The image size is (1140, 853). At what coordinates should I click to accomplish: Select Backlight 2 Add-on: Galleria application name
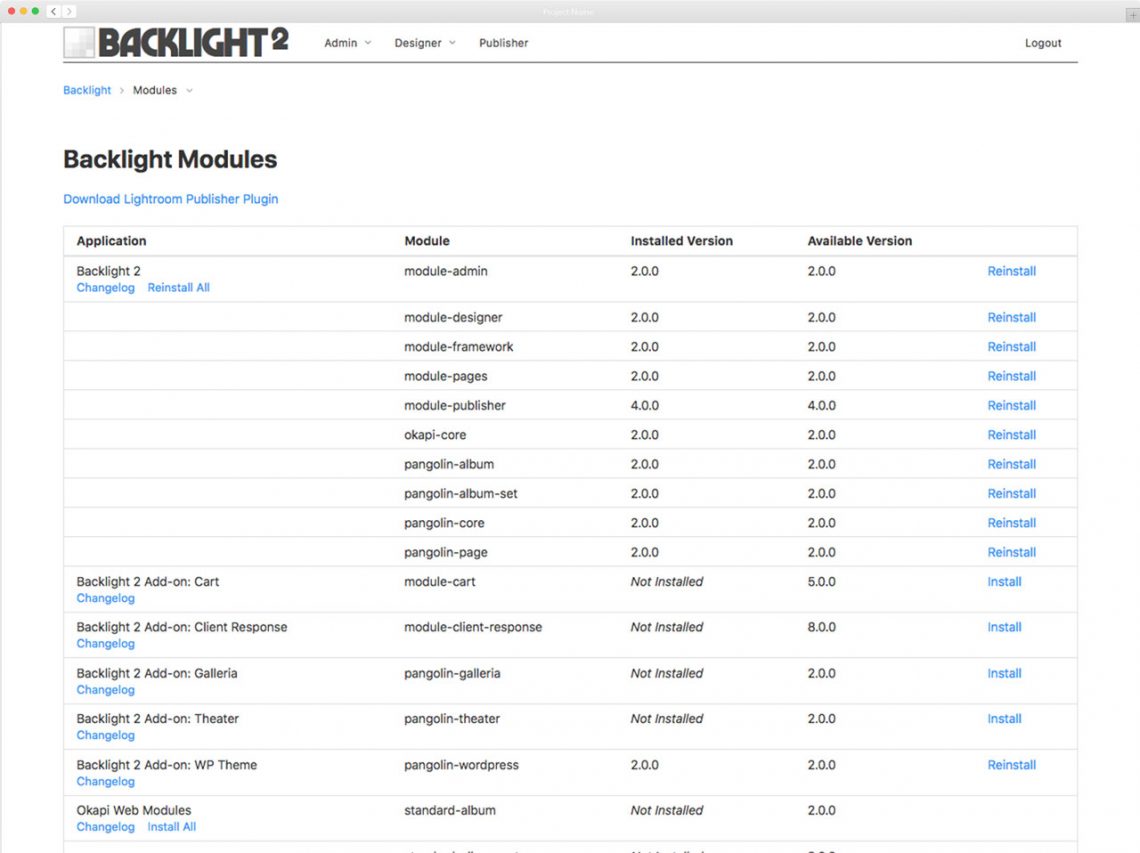157,673
